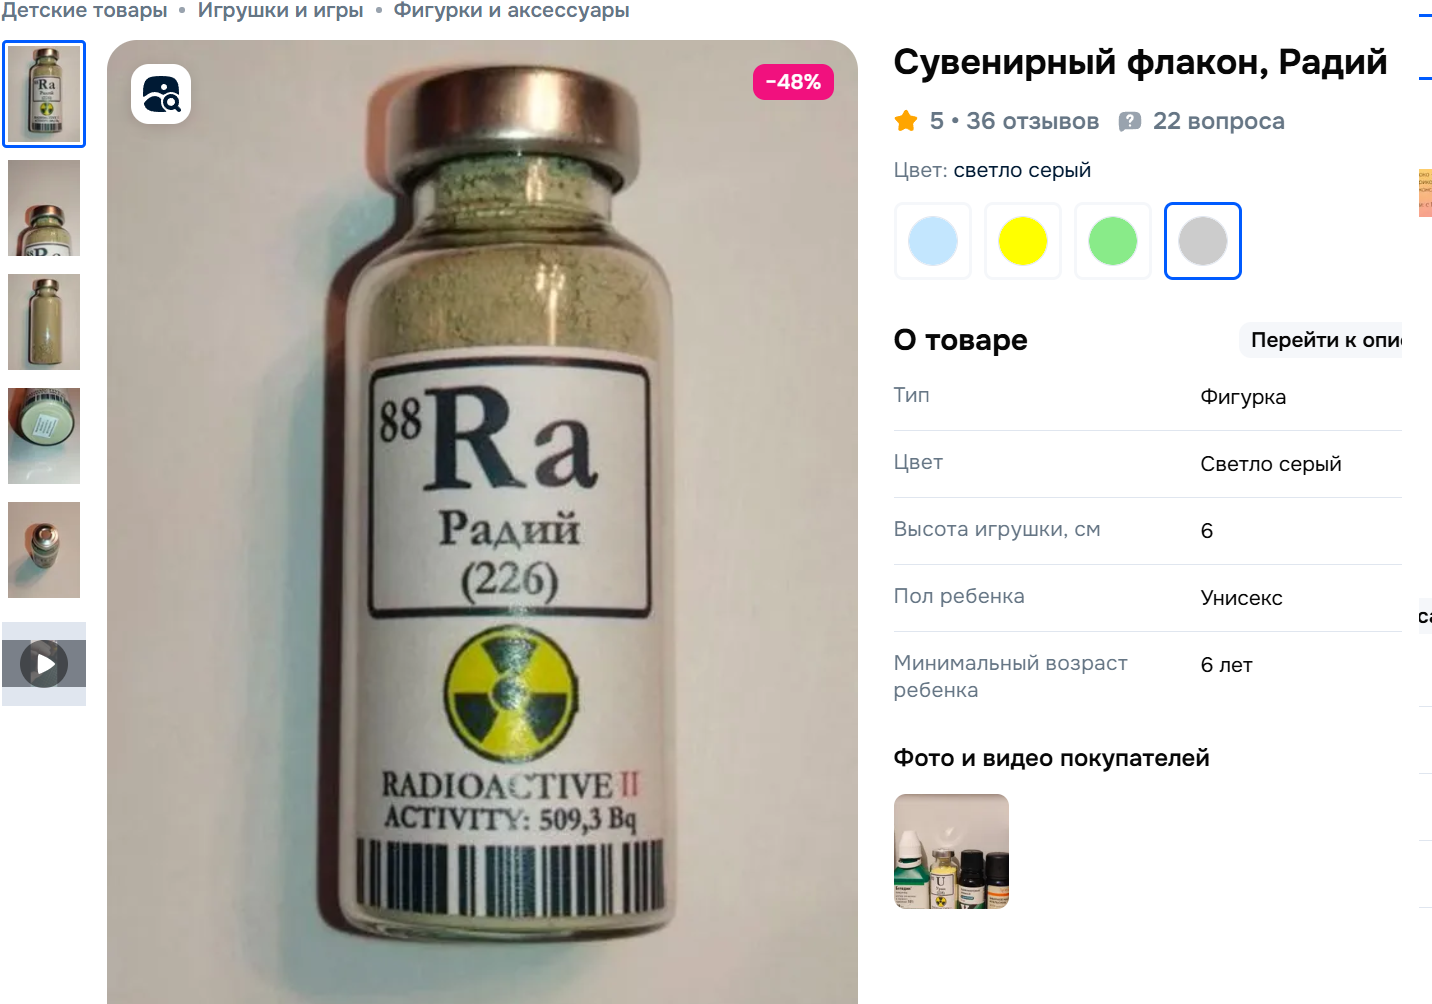
Task: Select the green color swatch
Action: point(1113,241)
